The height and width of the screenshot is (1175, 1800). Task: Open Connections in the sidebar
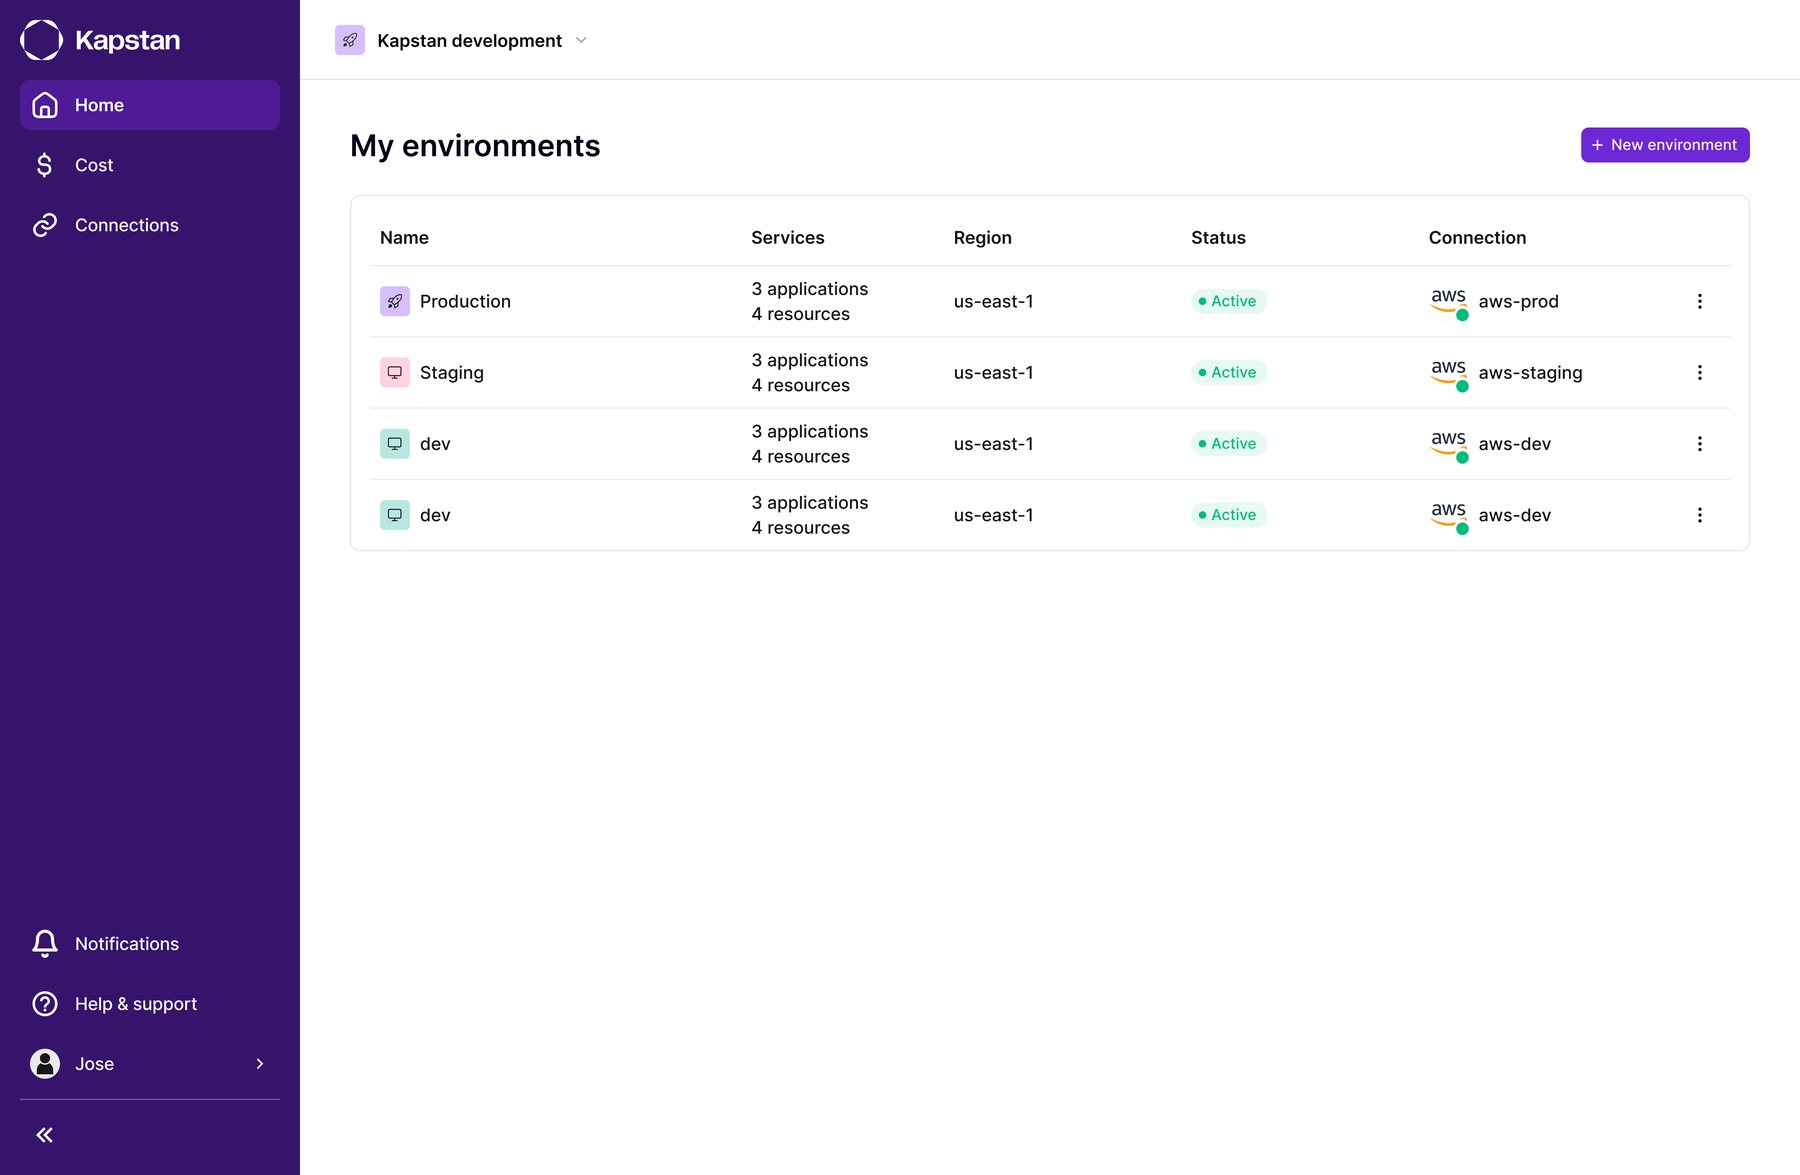[x=150, y=225]
